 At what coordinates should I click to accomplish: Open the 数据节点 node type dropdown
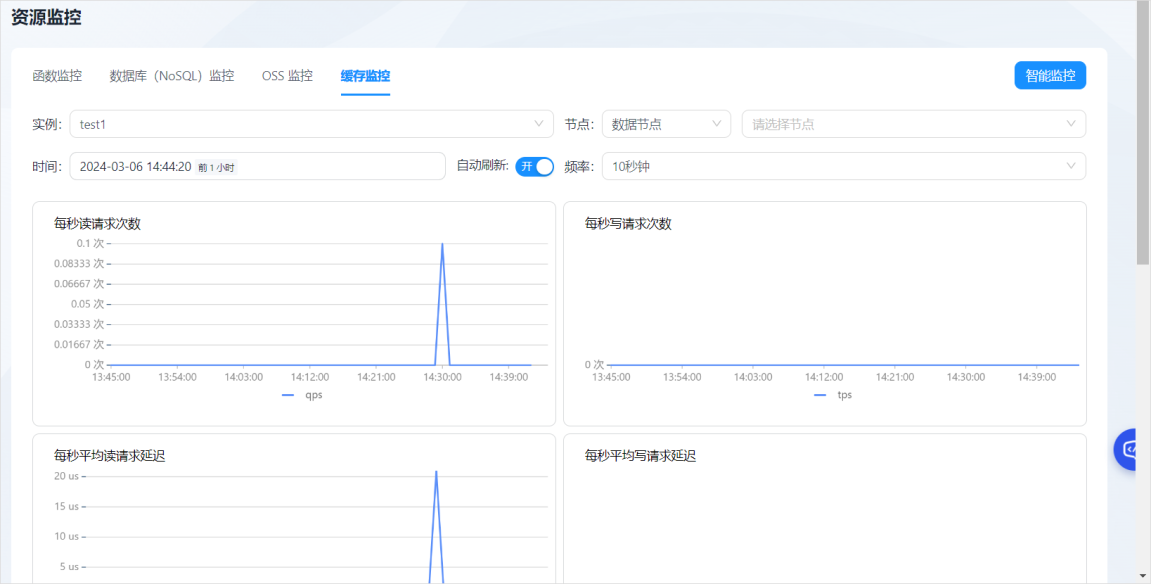tap(667, 124)
